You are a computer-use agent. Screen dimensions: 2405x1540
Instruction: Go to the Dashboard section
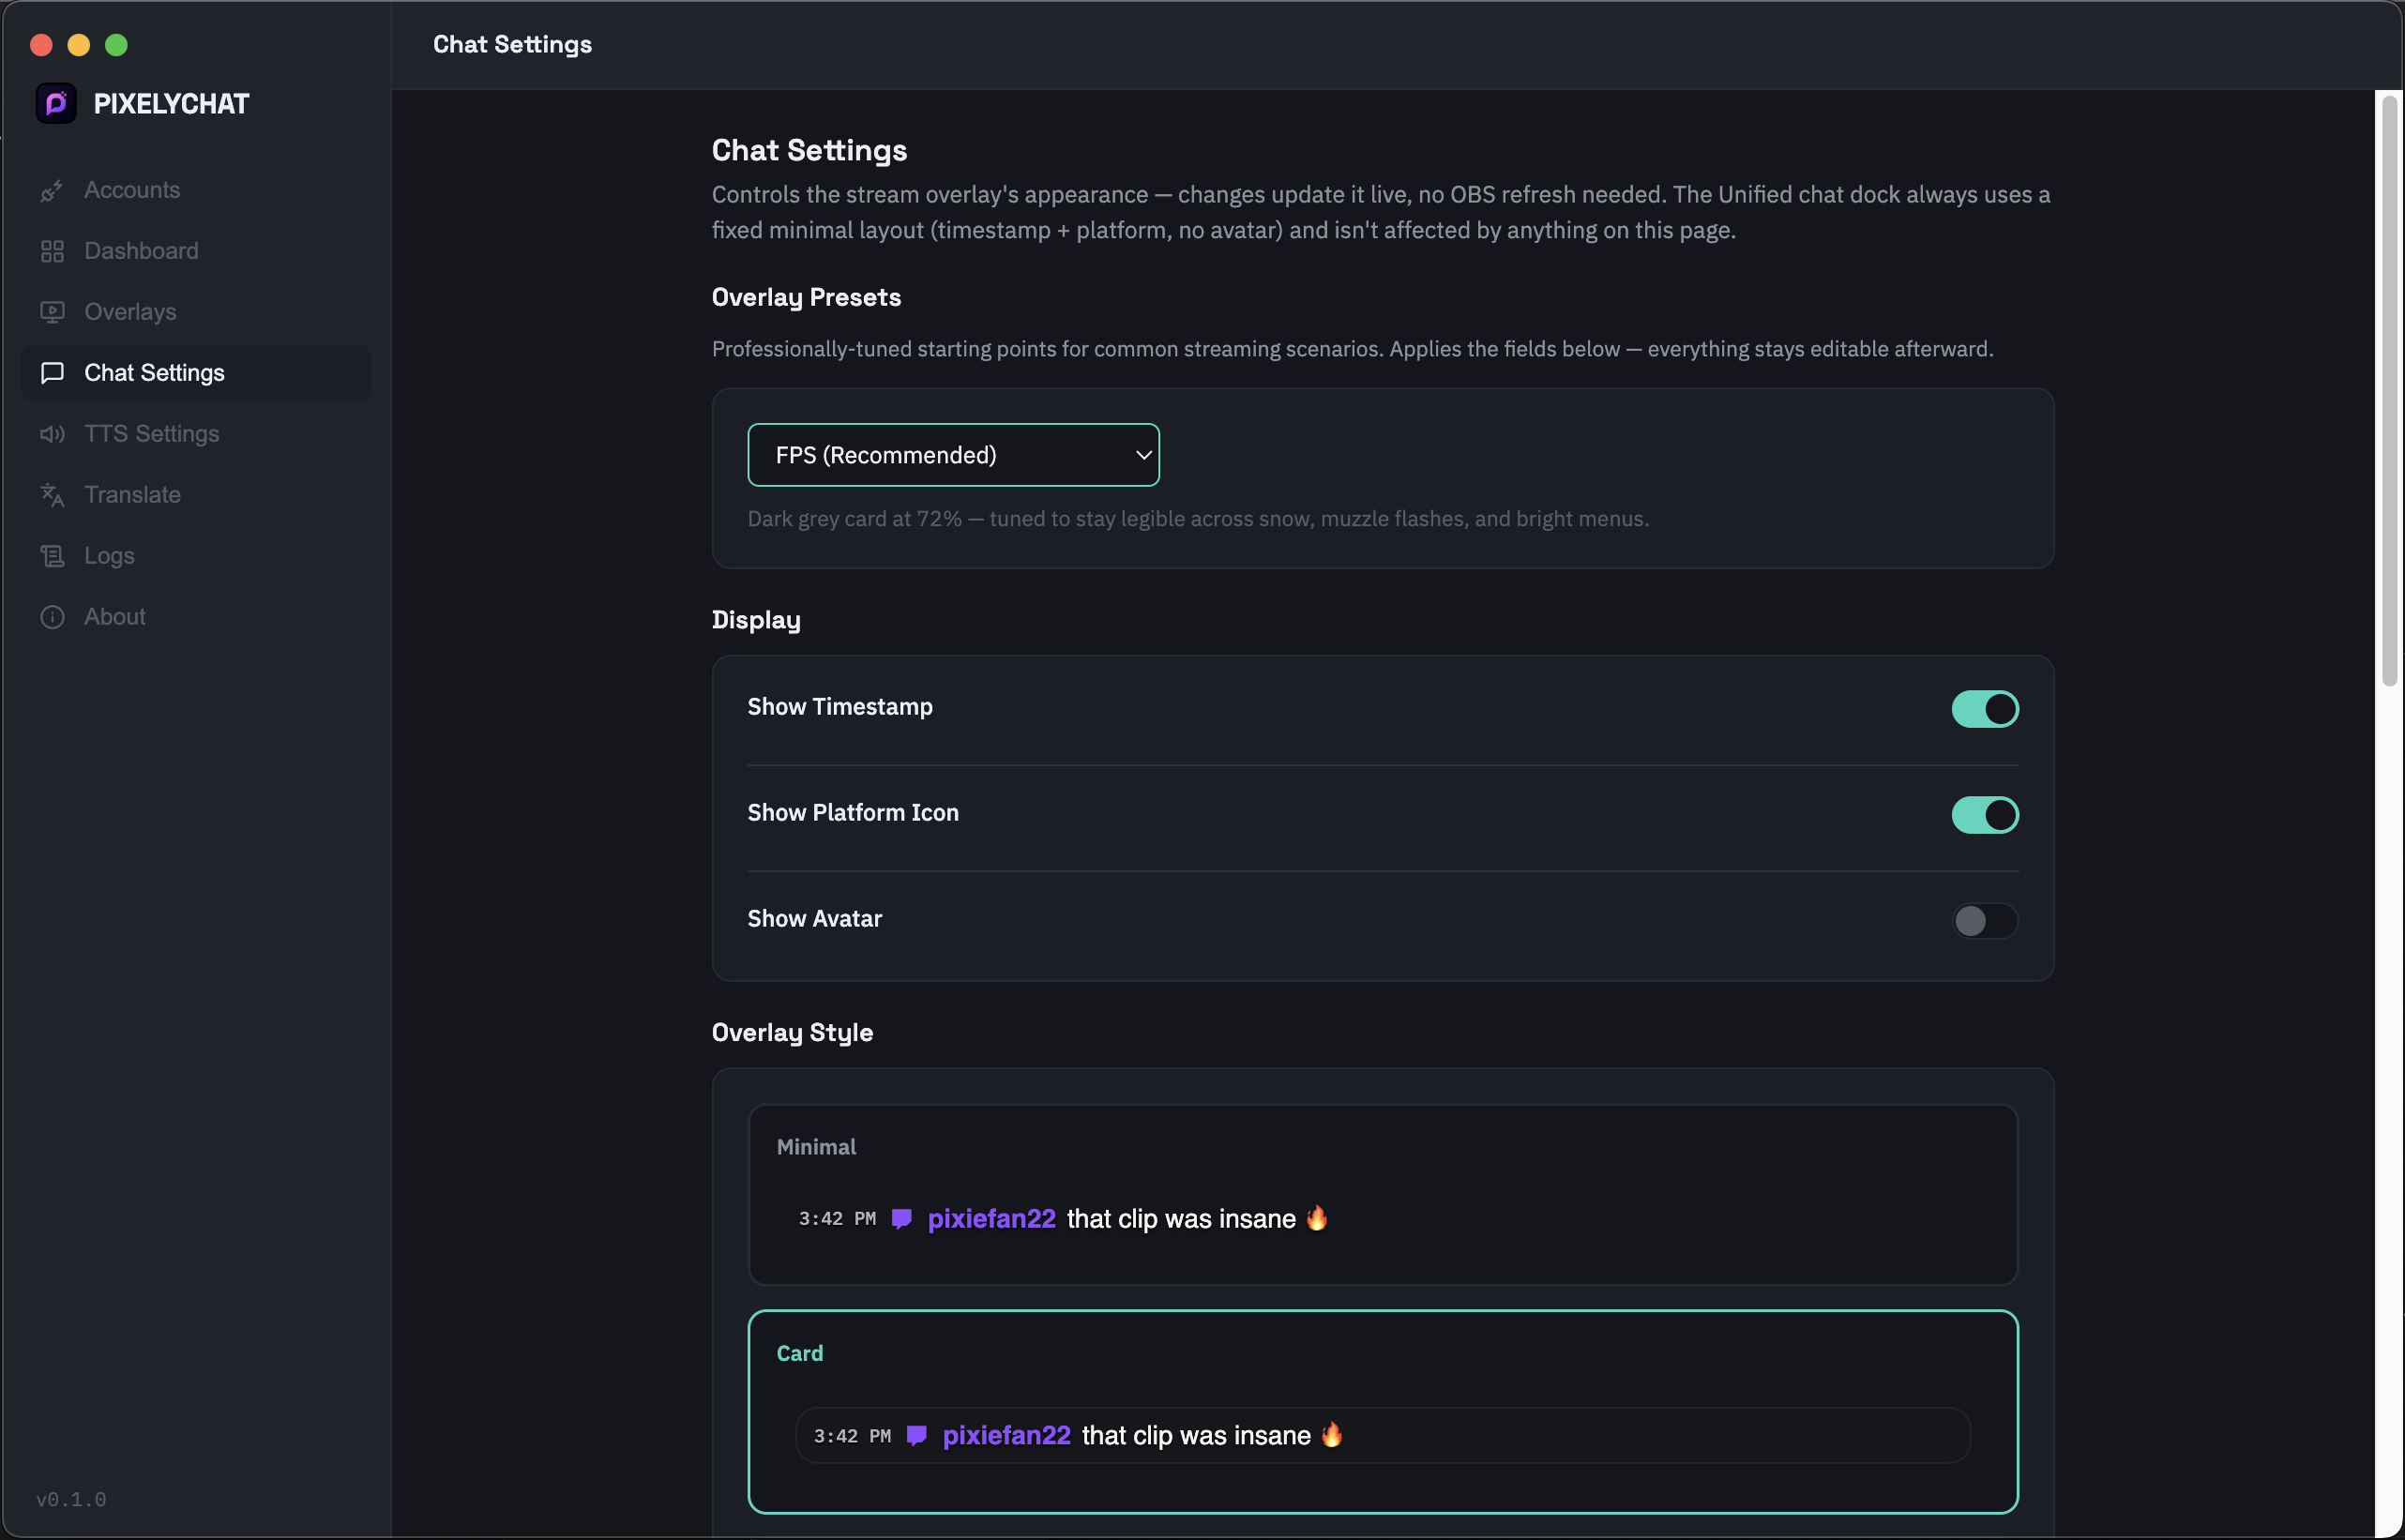pos(196,251)
